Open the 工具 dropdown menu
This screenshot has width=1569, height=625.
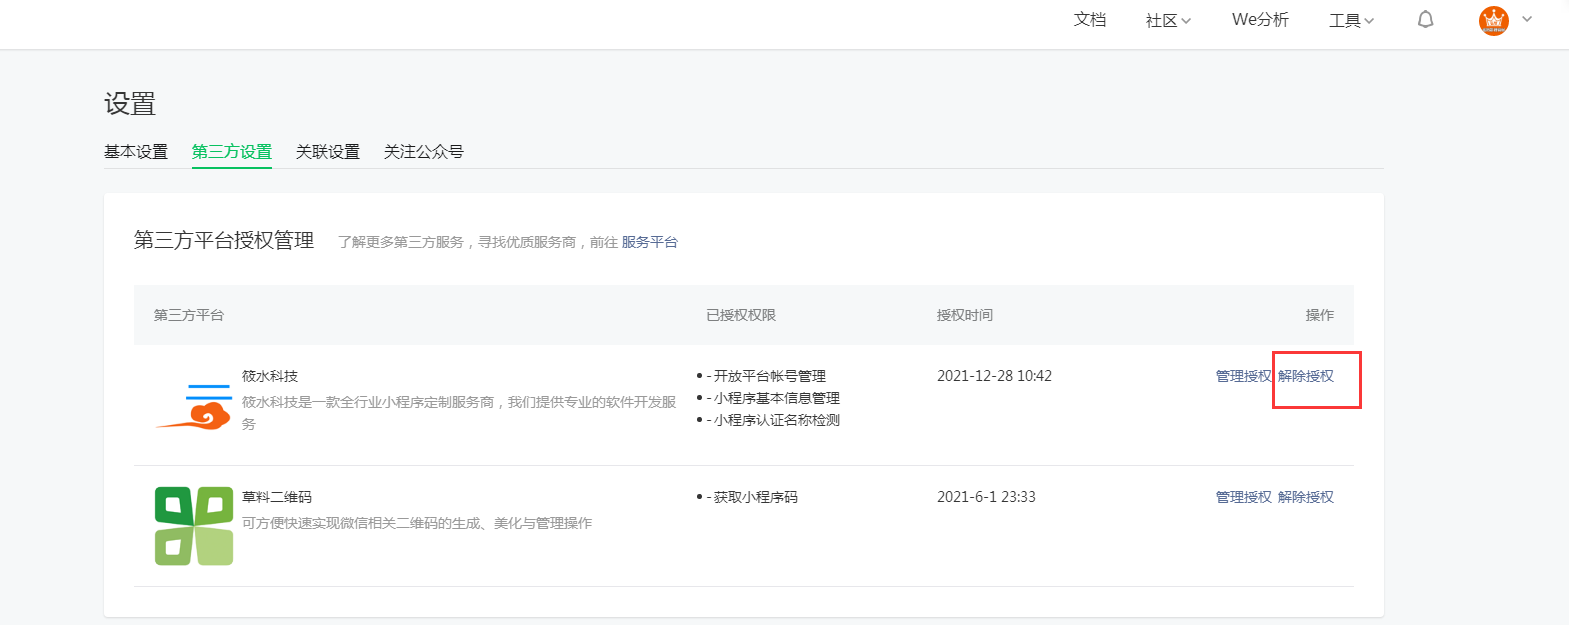[x=1351, y=20]
